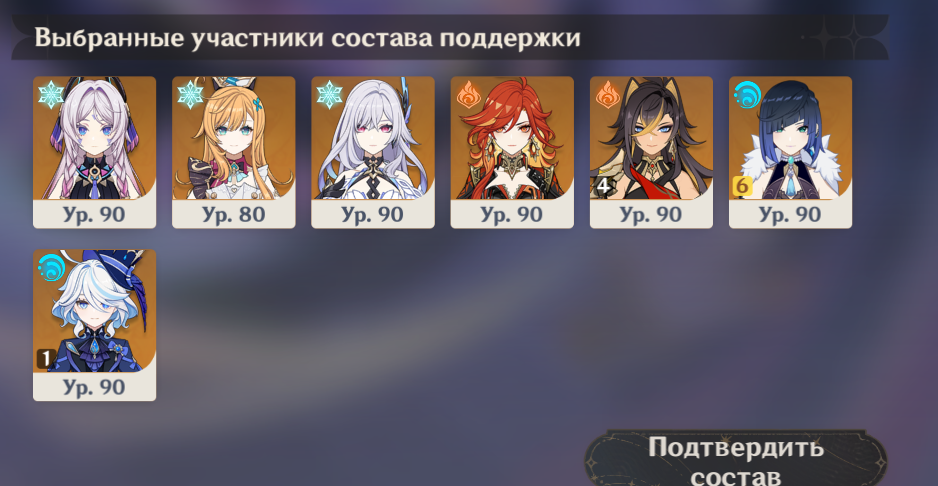Screen dimensions: 938x486
Task: Click the constellation 1 badge
Action: point(46,359)
